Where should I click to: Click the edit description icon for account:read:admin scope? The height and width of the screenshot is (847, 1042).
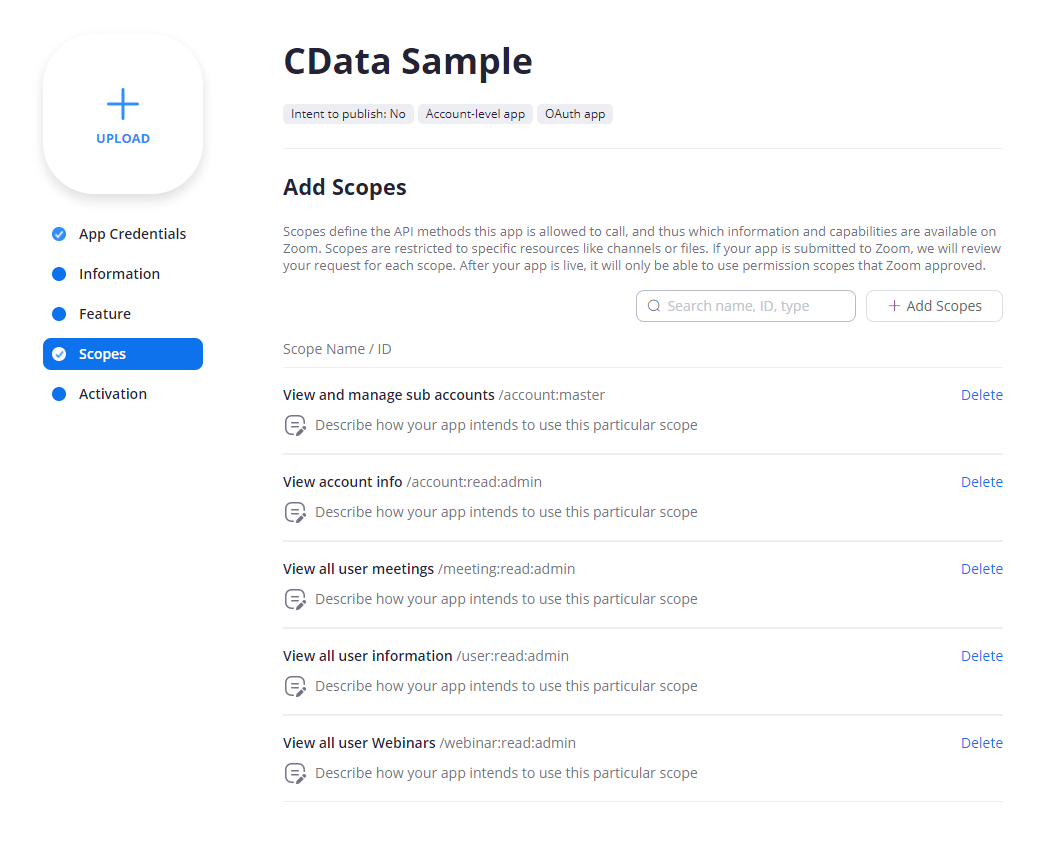295,512
